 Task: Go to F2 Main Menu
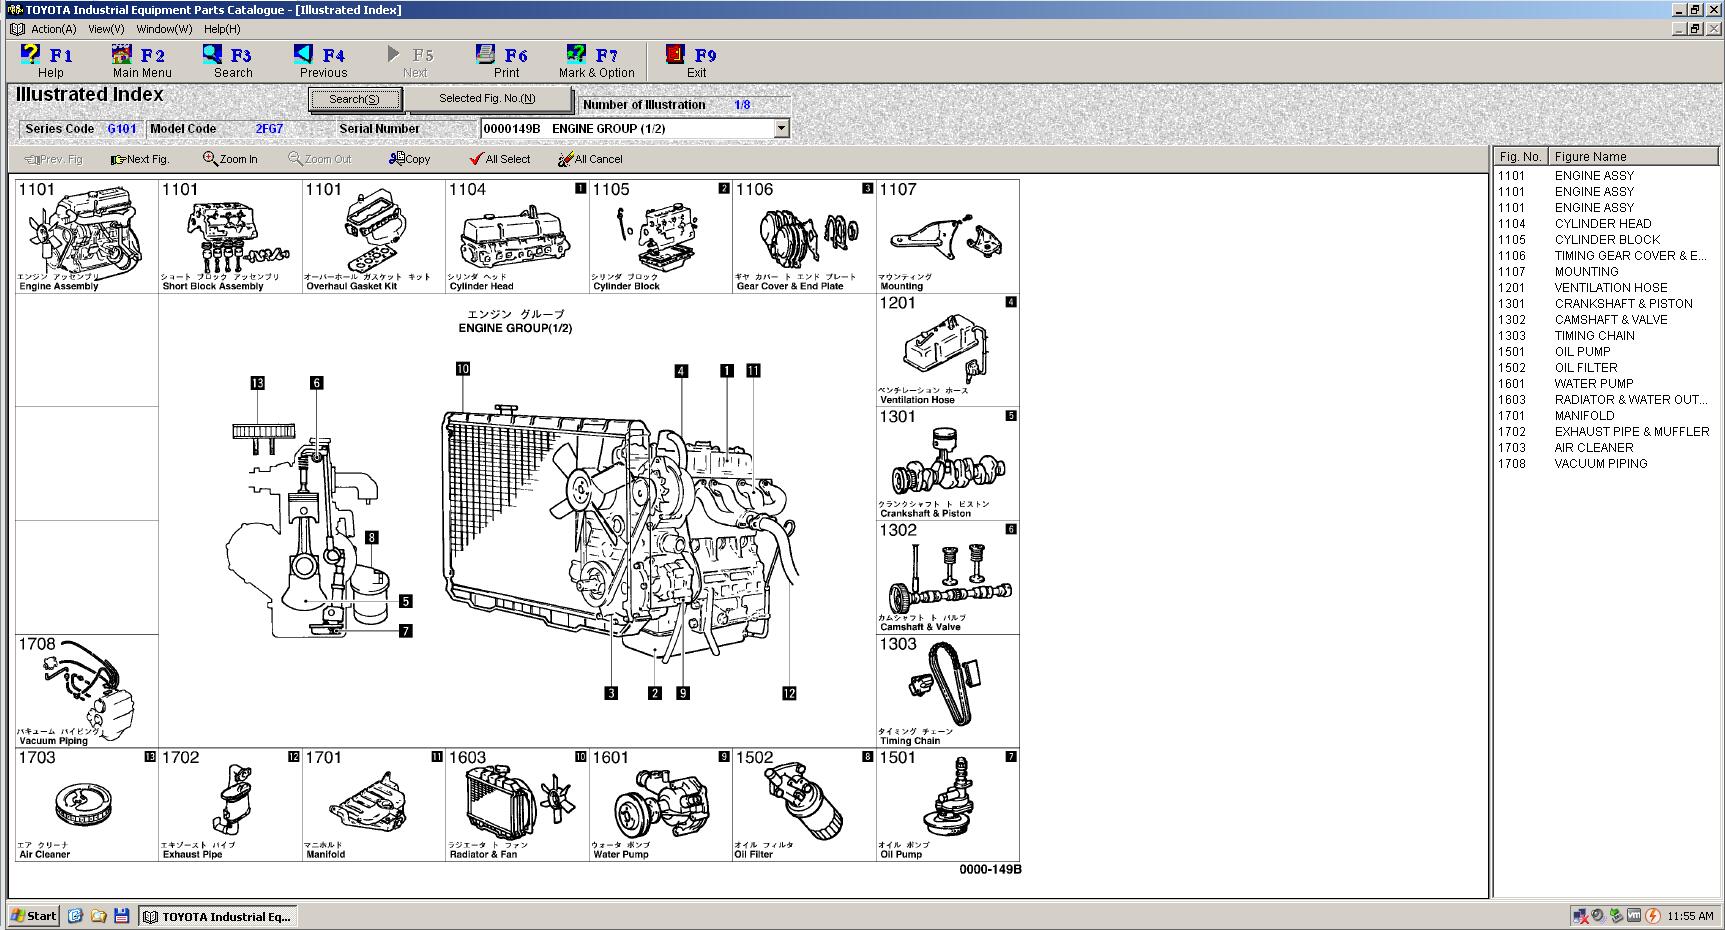click(x=141, y=61)
